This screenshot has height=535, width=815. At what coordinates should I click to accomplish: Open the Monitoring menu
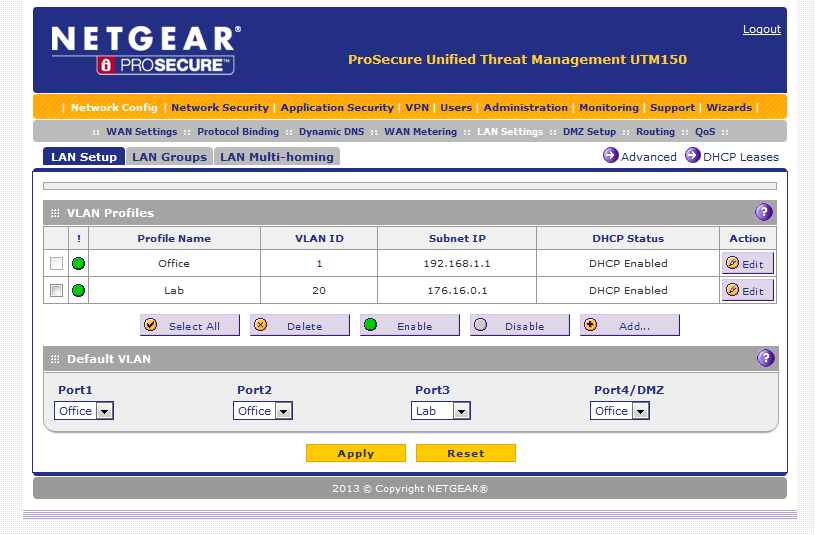pos(609,108)
